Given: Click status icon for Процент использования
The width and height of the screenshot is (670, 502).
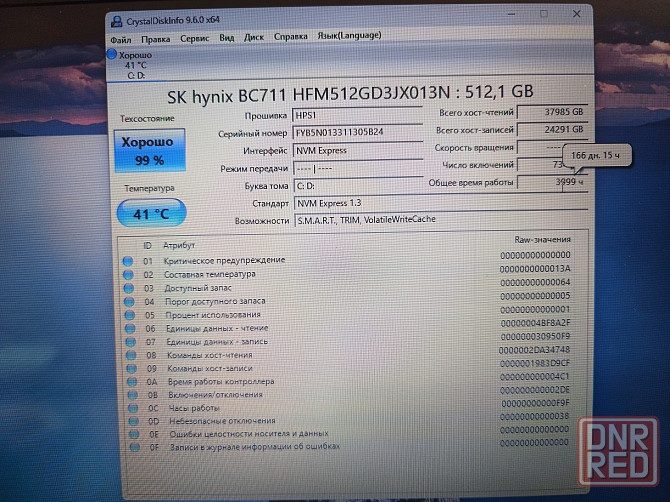Looking at the screenshot, I should coord(129,315).
